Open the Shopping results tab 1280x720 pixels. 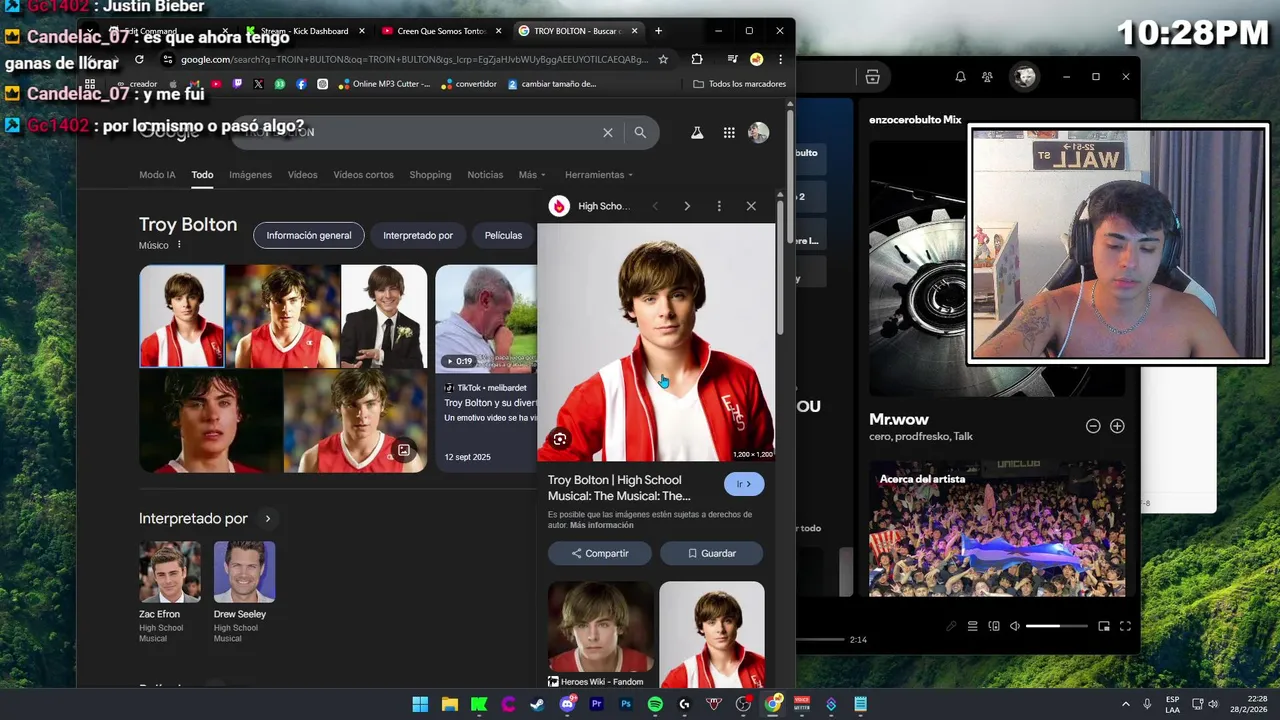pos(430,175)
